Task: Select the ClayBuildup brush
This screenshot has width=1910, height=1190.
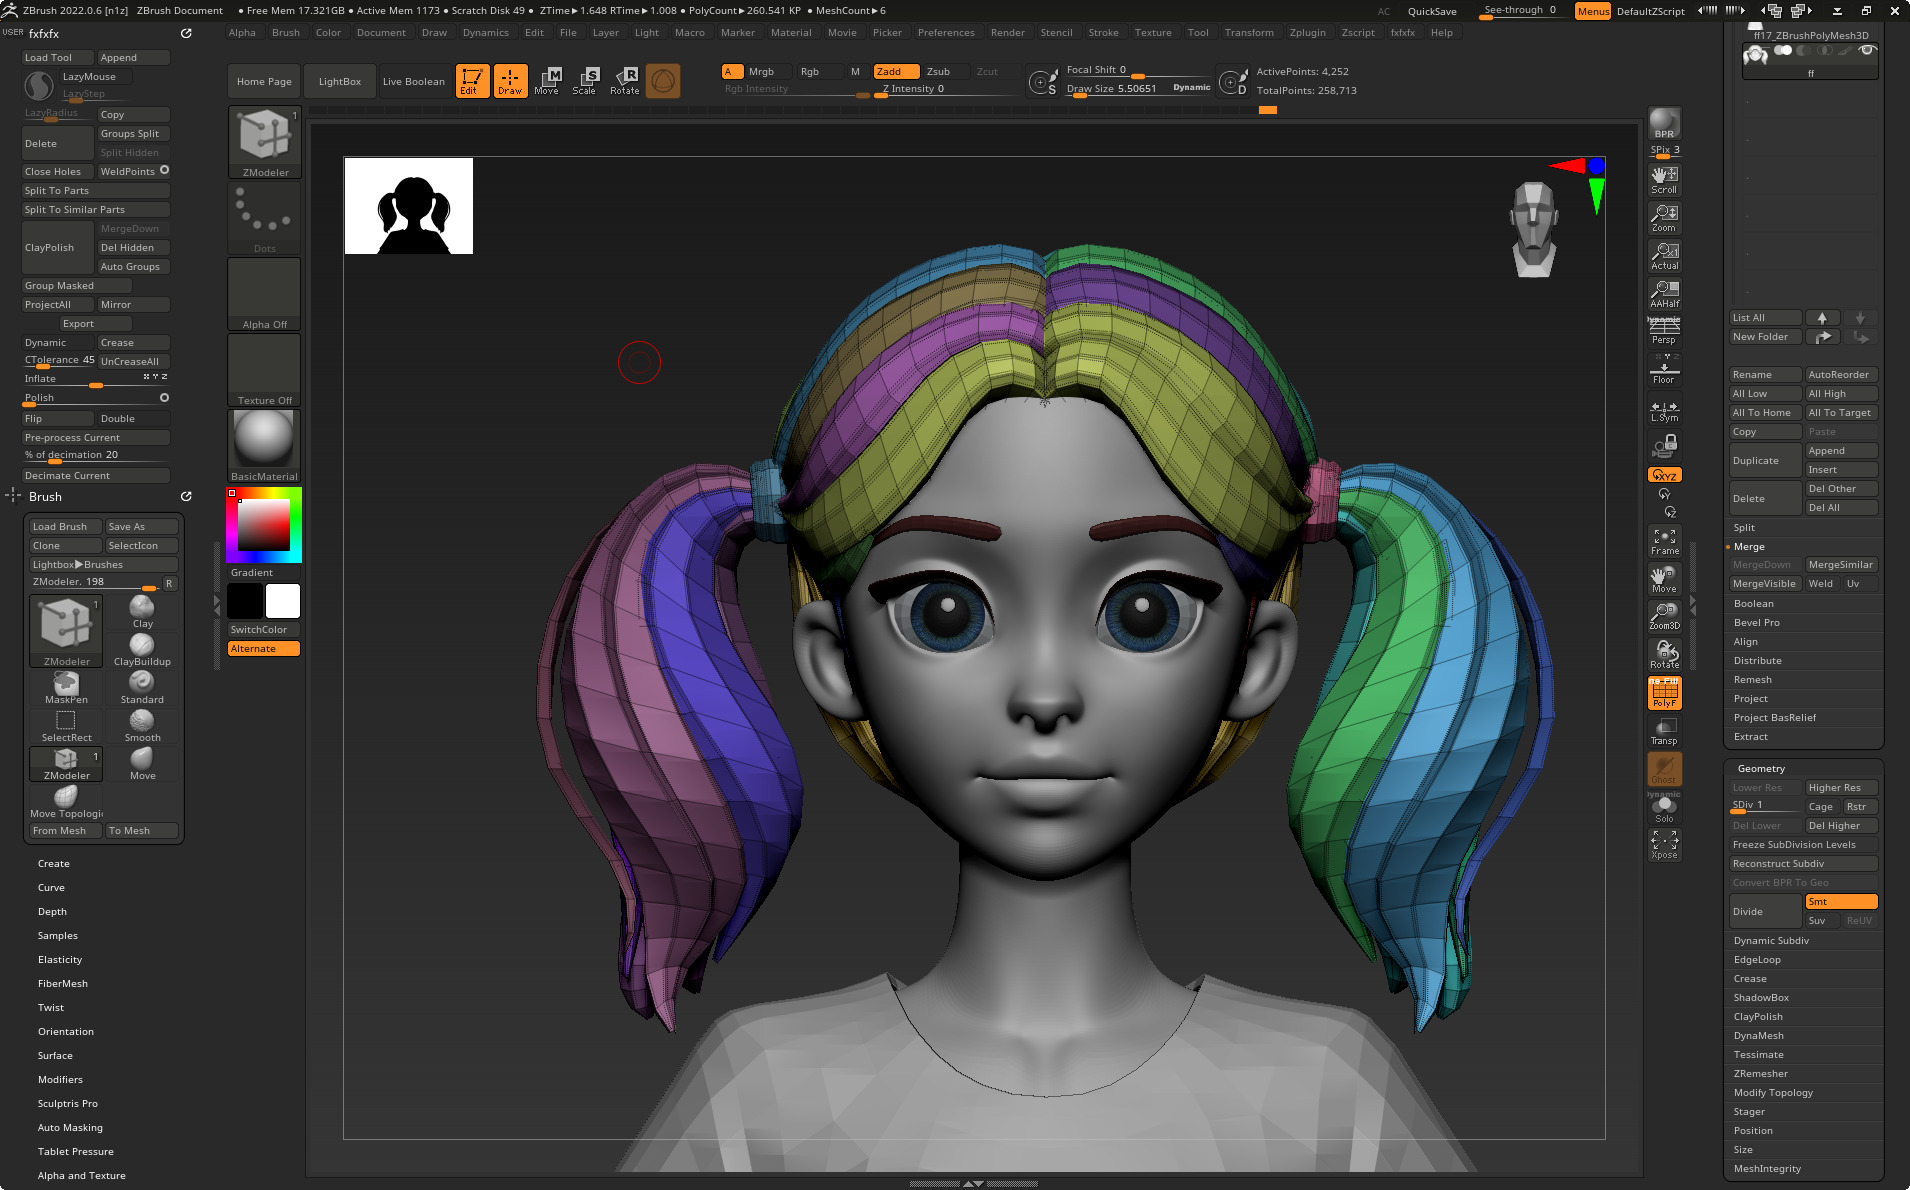Action: point(143,650)
